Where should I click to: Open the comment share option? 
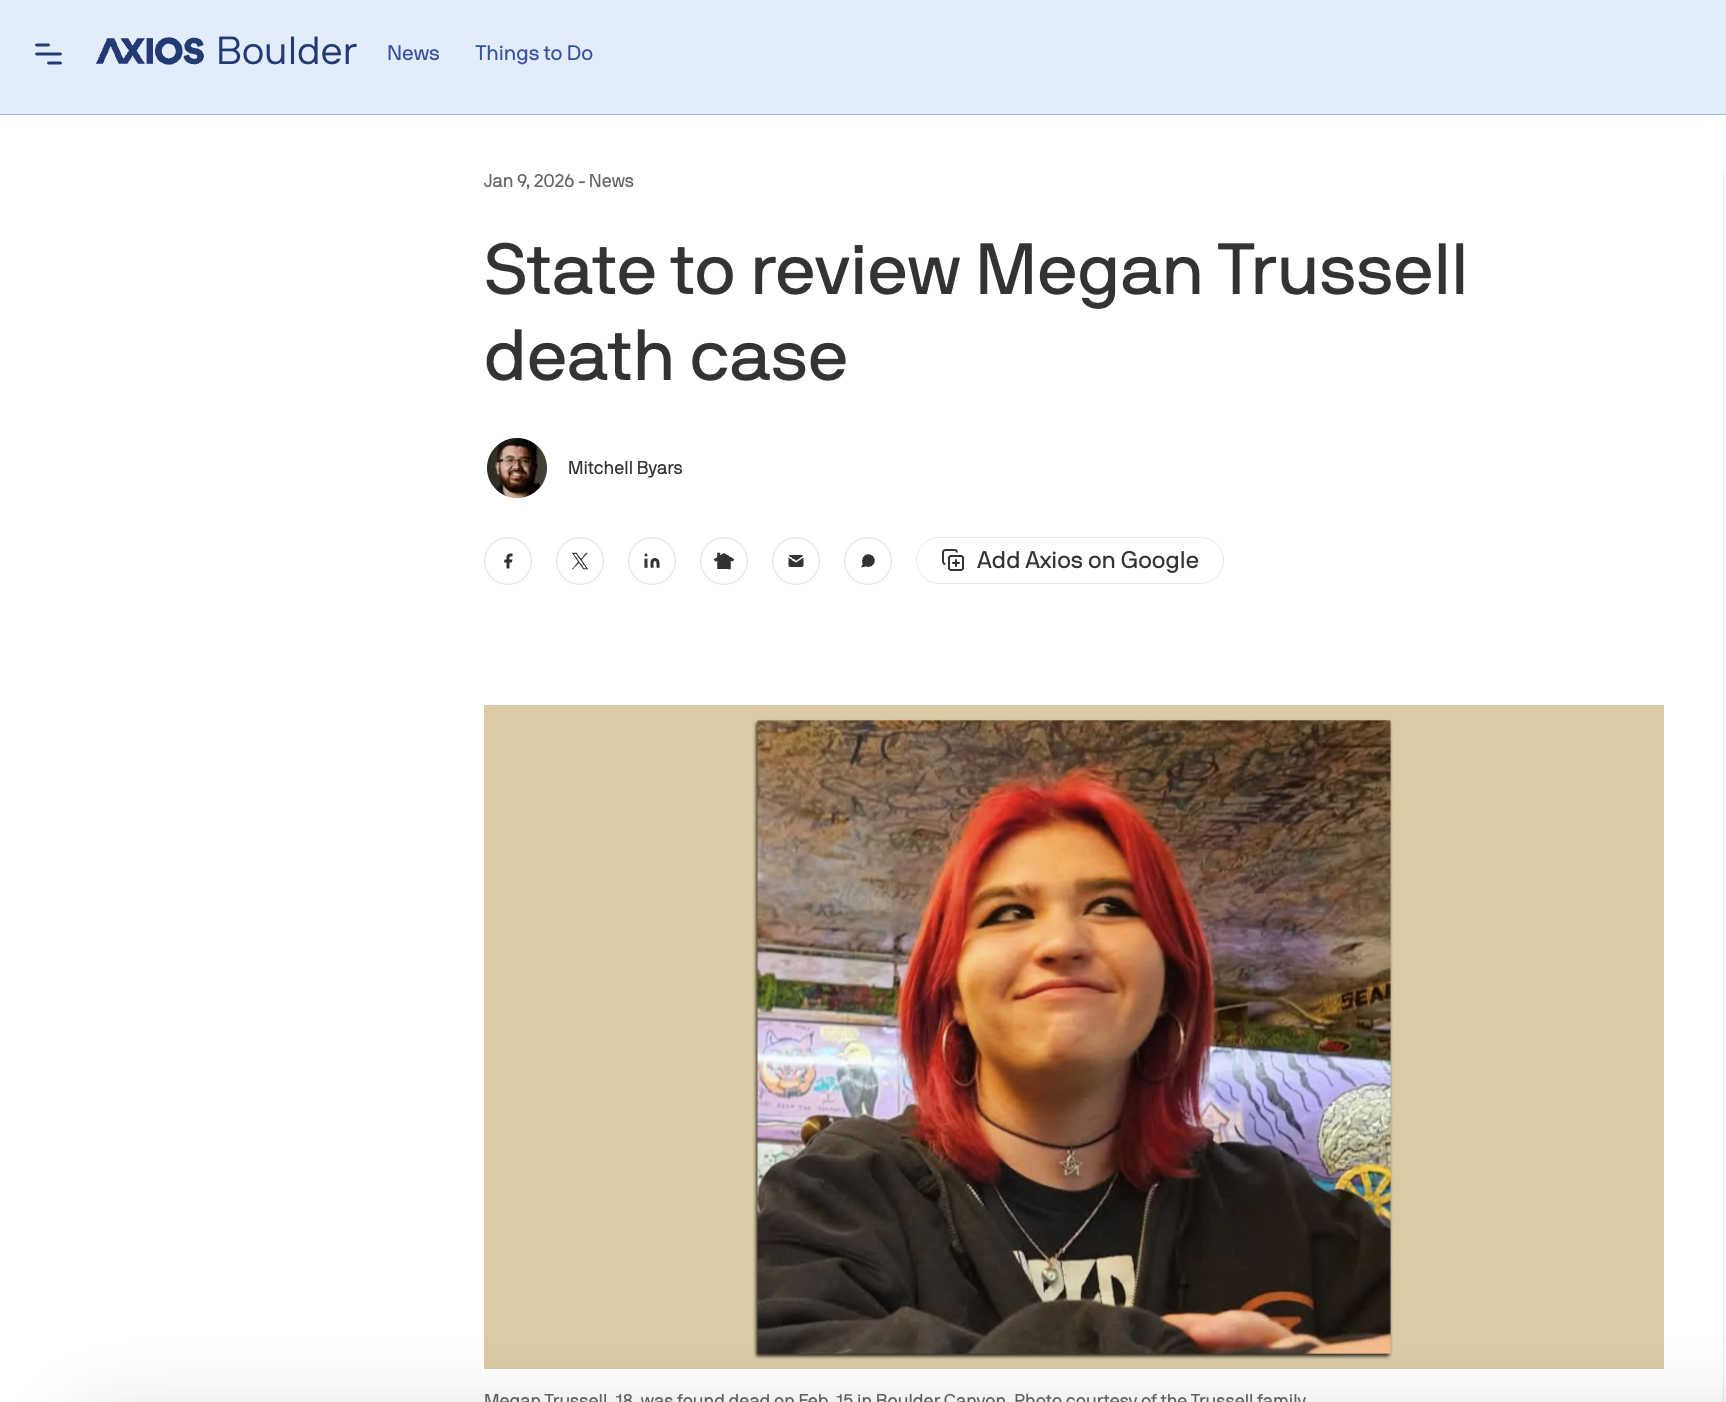pos(868,561)
